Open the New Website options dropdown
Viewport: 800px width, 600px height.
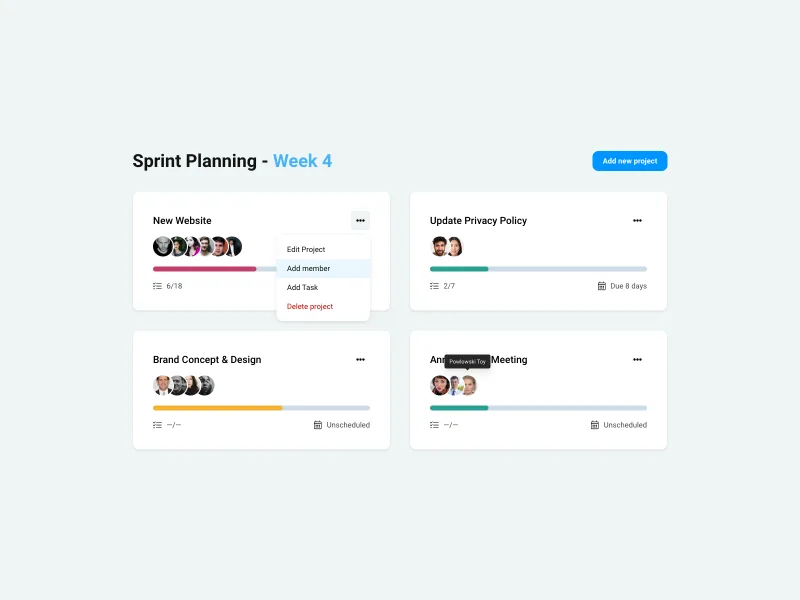tap(360, 219)
